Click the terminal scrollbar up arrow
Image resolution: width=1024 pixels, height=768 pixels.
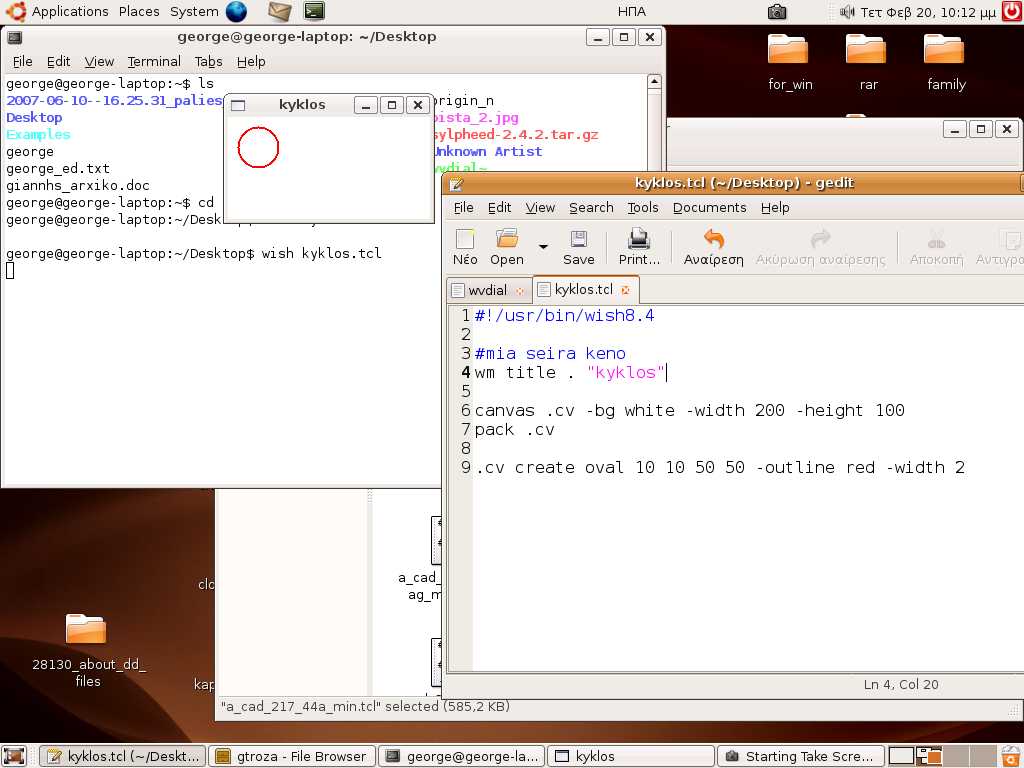654,82
